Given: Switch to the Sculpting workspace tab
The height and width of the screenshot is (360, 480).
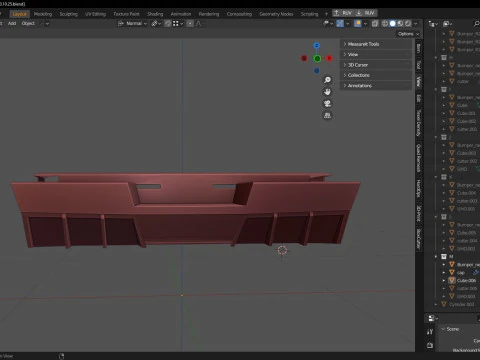Looking at the screenshot, I should click(x=68, y=14).
